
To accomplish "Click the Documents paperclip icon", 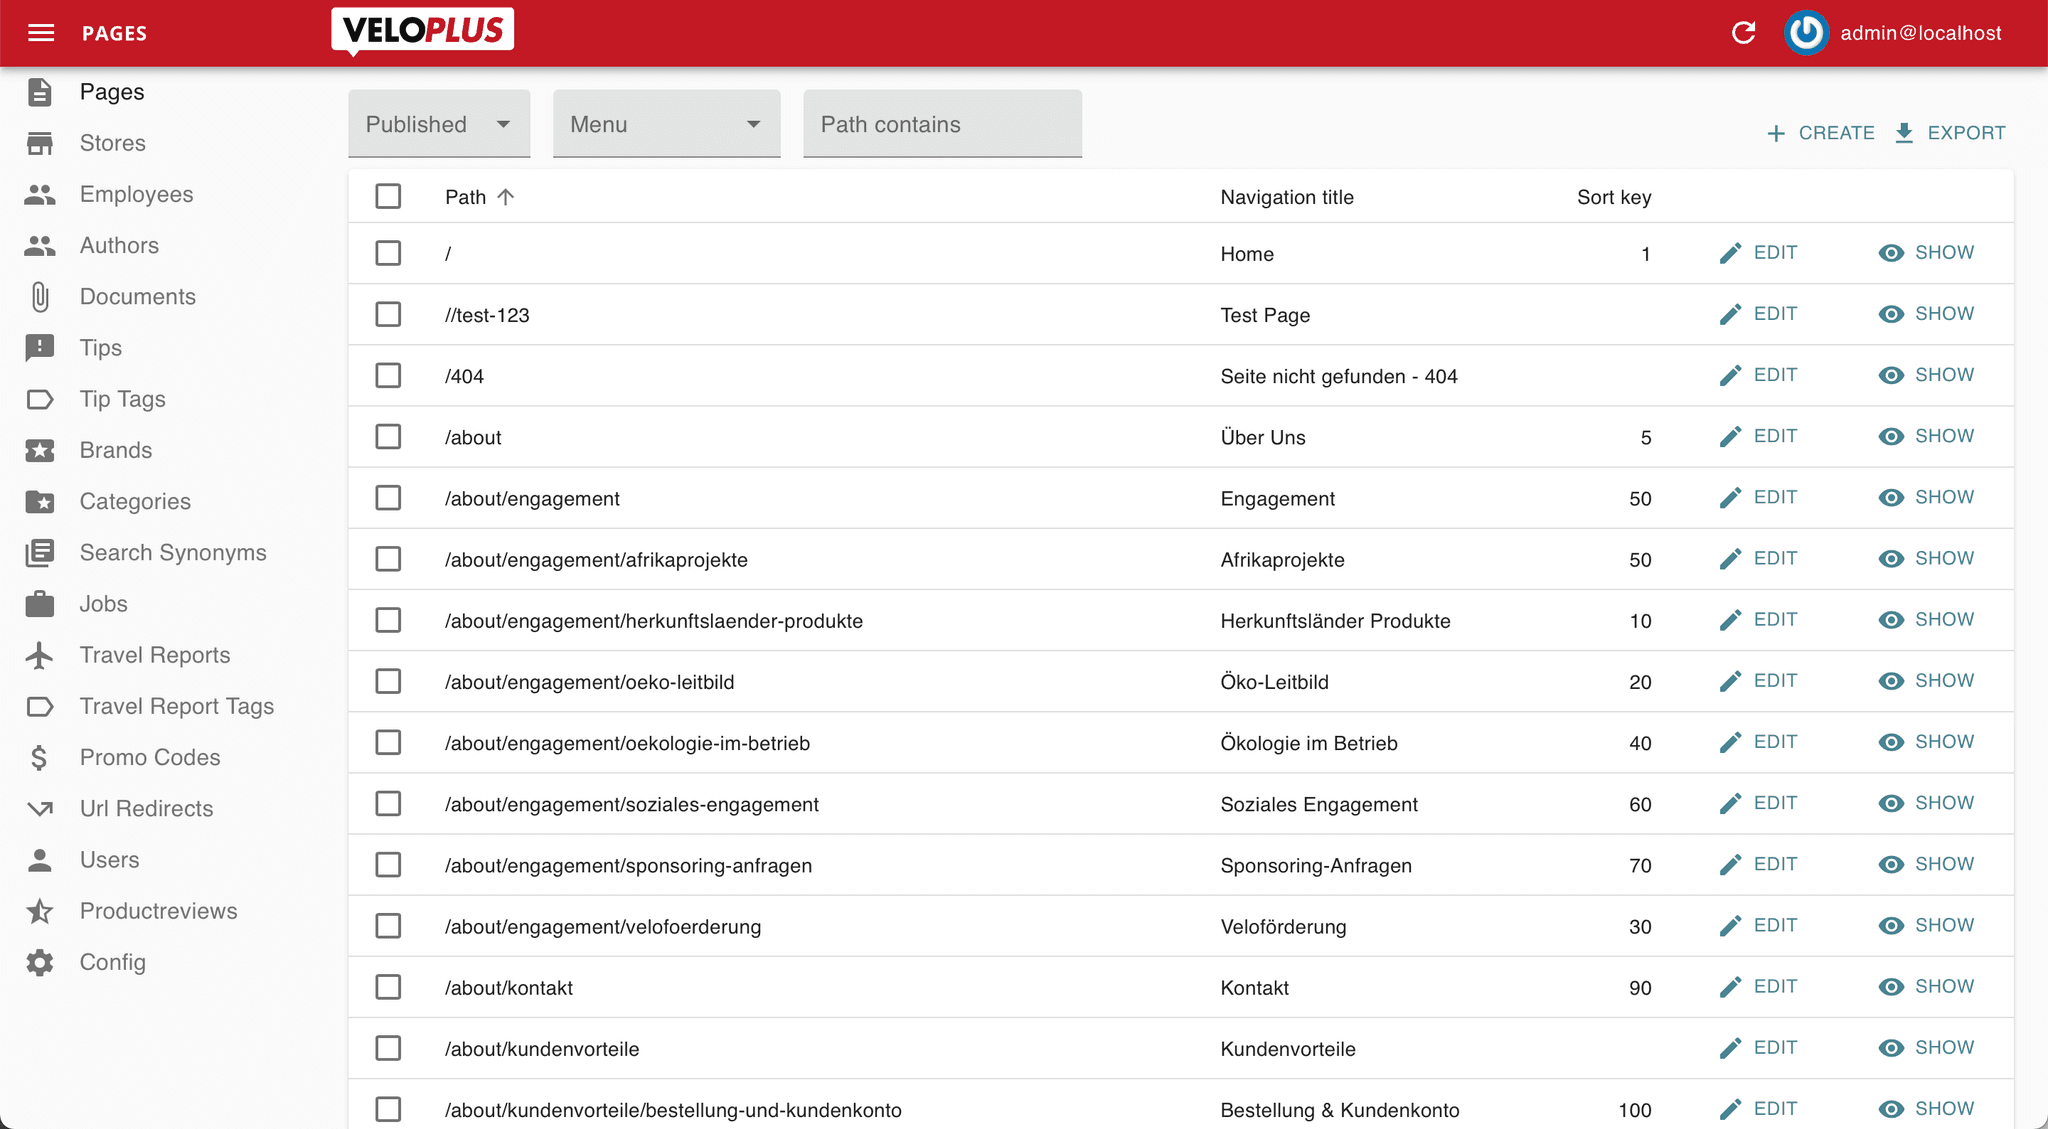I will [40, 297].
